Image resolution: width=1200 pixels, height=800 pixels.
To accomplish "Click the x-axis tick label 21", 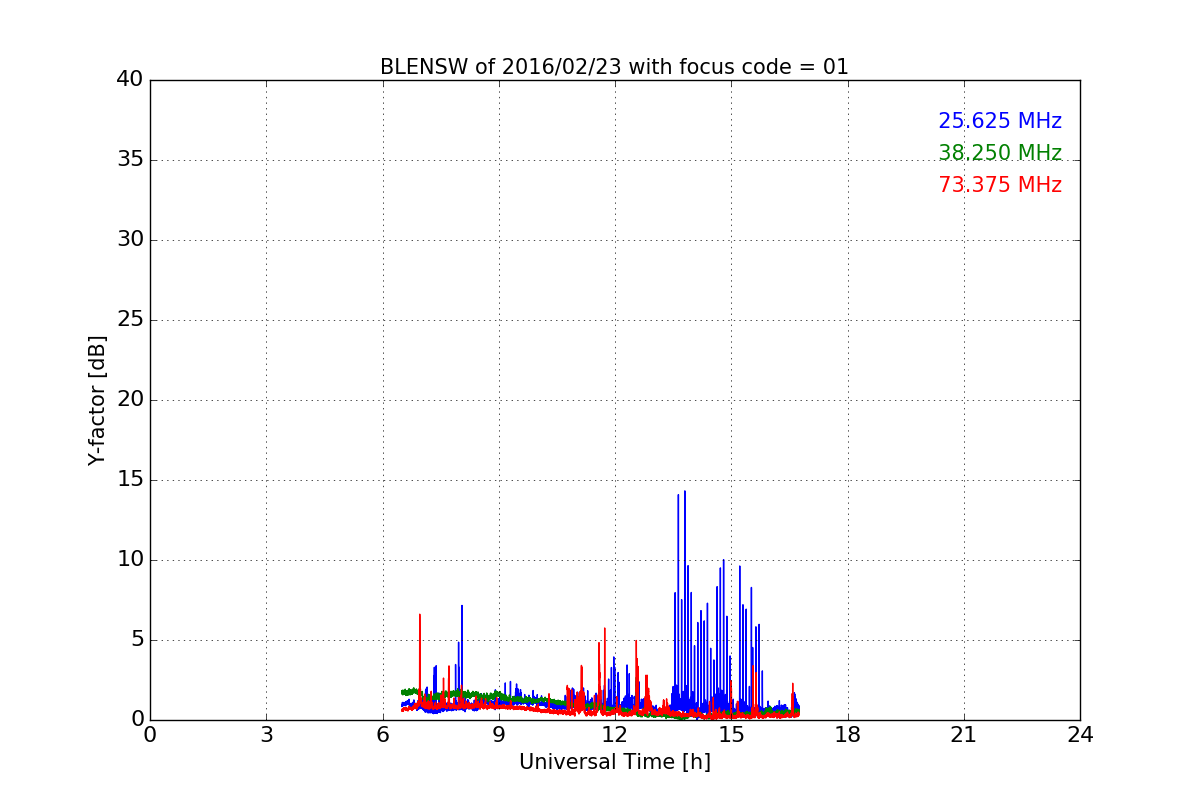I will click(x=964, y=735).
